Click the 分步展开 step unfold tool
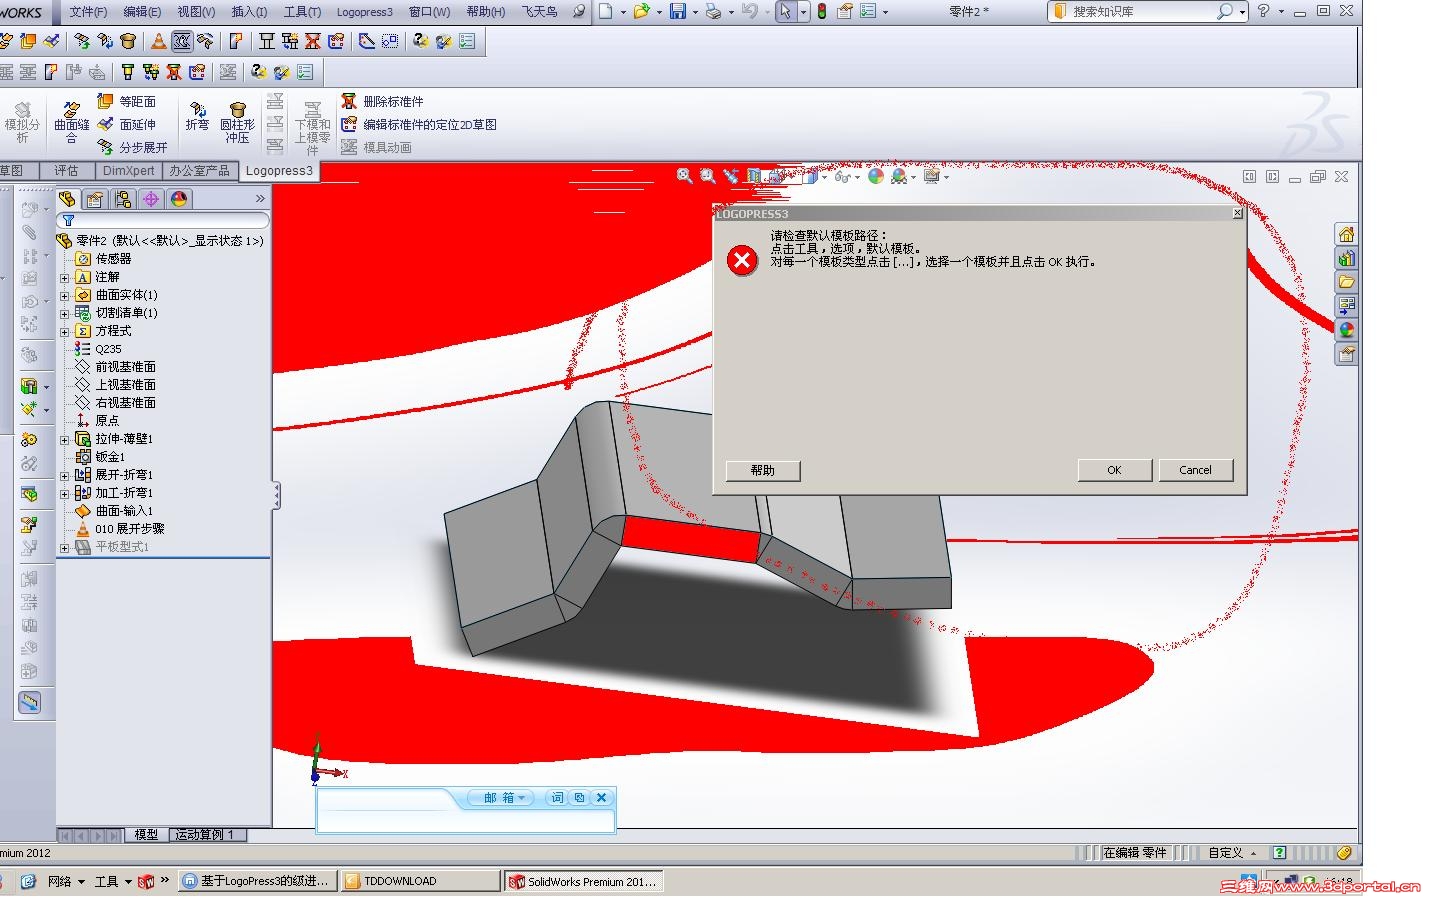This screenshot has height=900, width=1440. 132,147
